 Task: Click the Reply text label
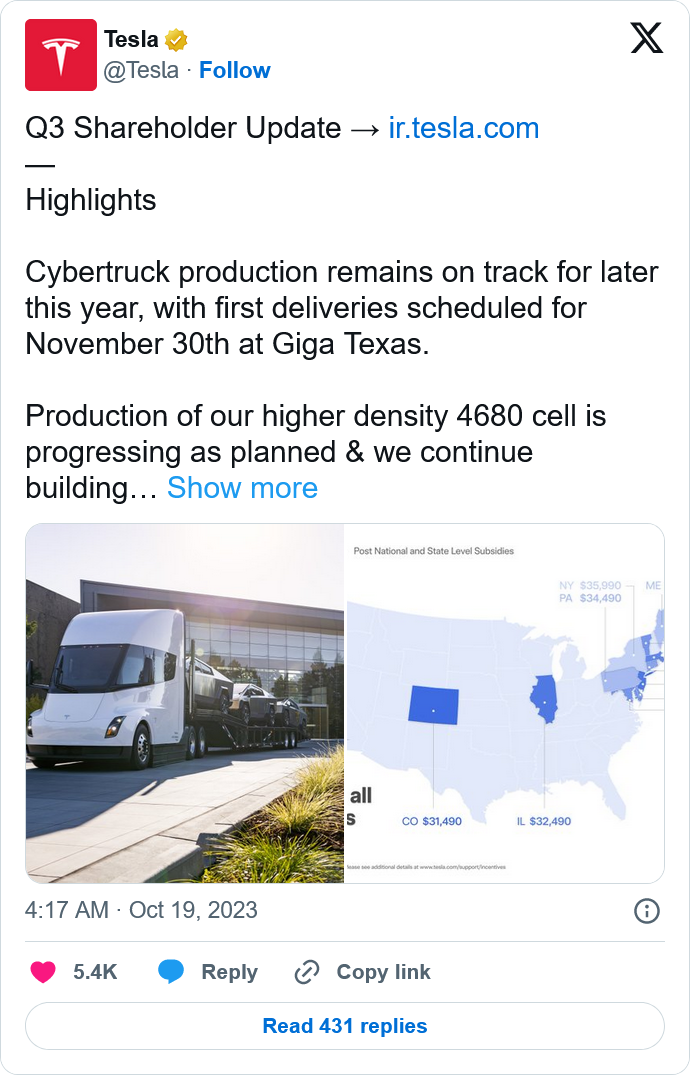pyautogui.click(x=229, y=972)
